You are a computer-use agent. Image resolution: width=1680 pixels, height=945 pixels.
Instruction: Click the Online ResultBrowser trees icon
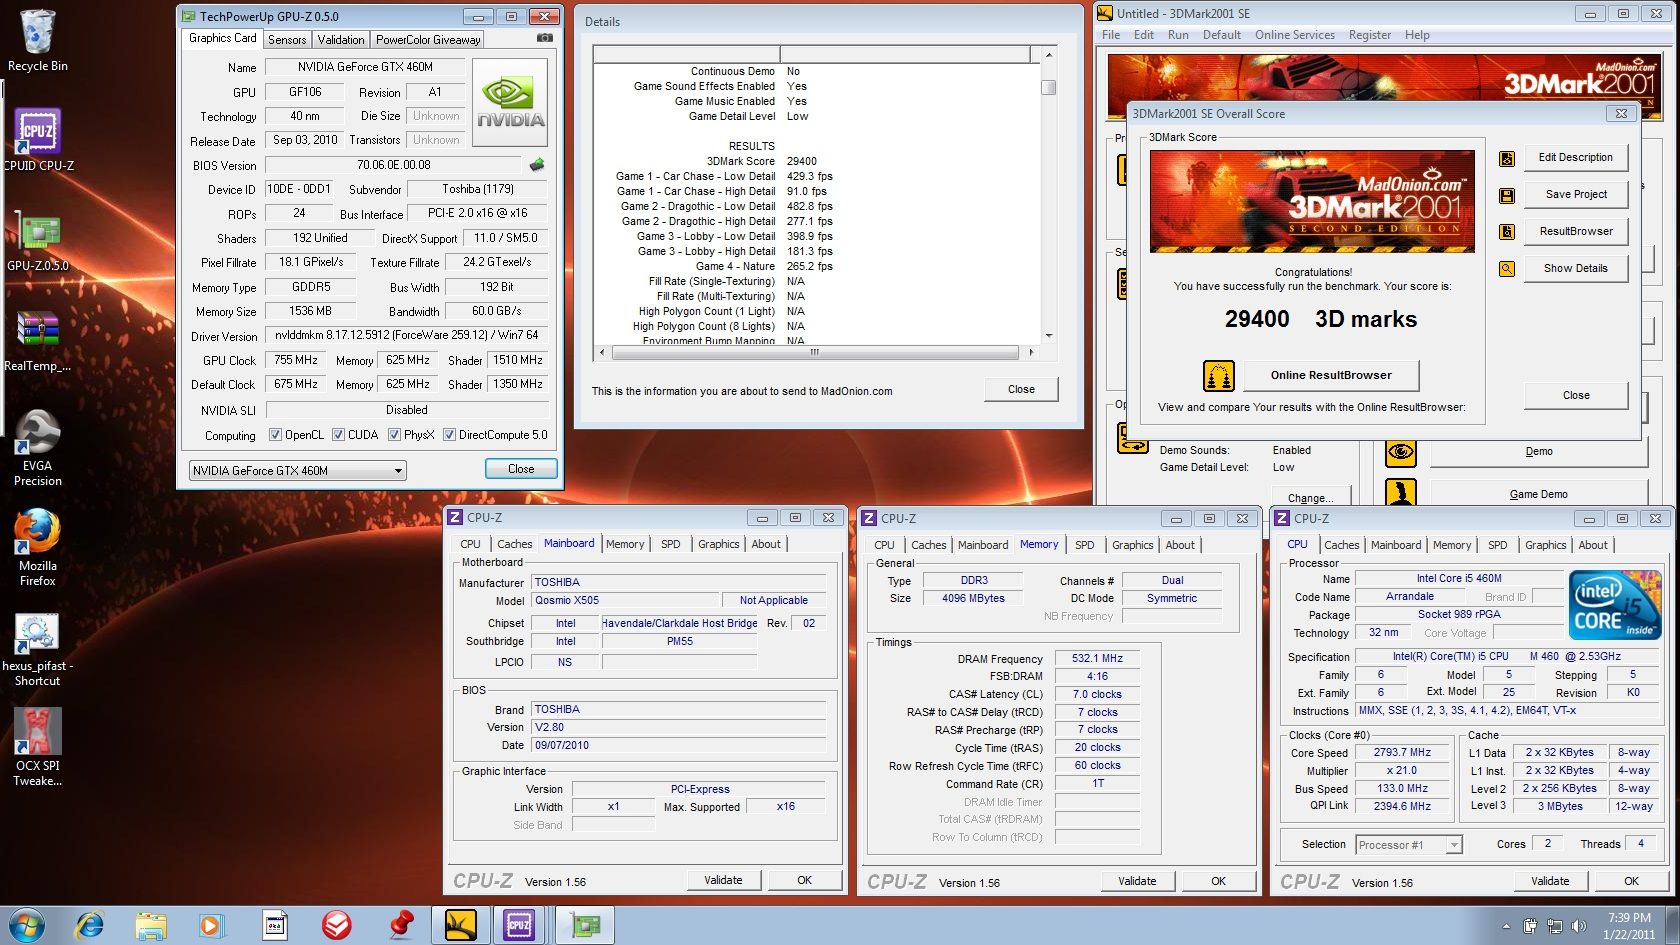(x=1218, y=376)
